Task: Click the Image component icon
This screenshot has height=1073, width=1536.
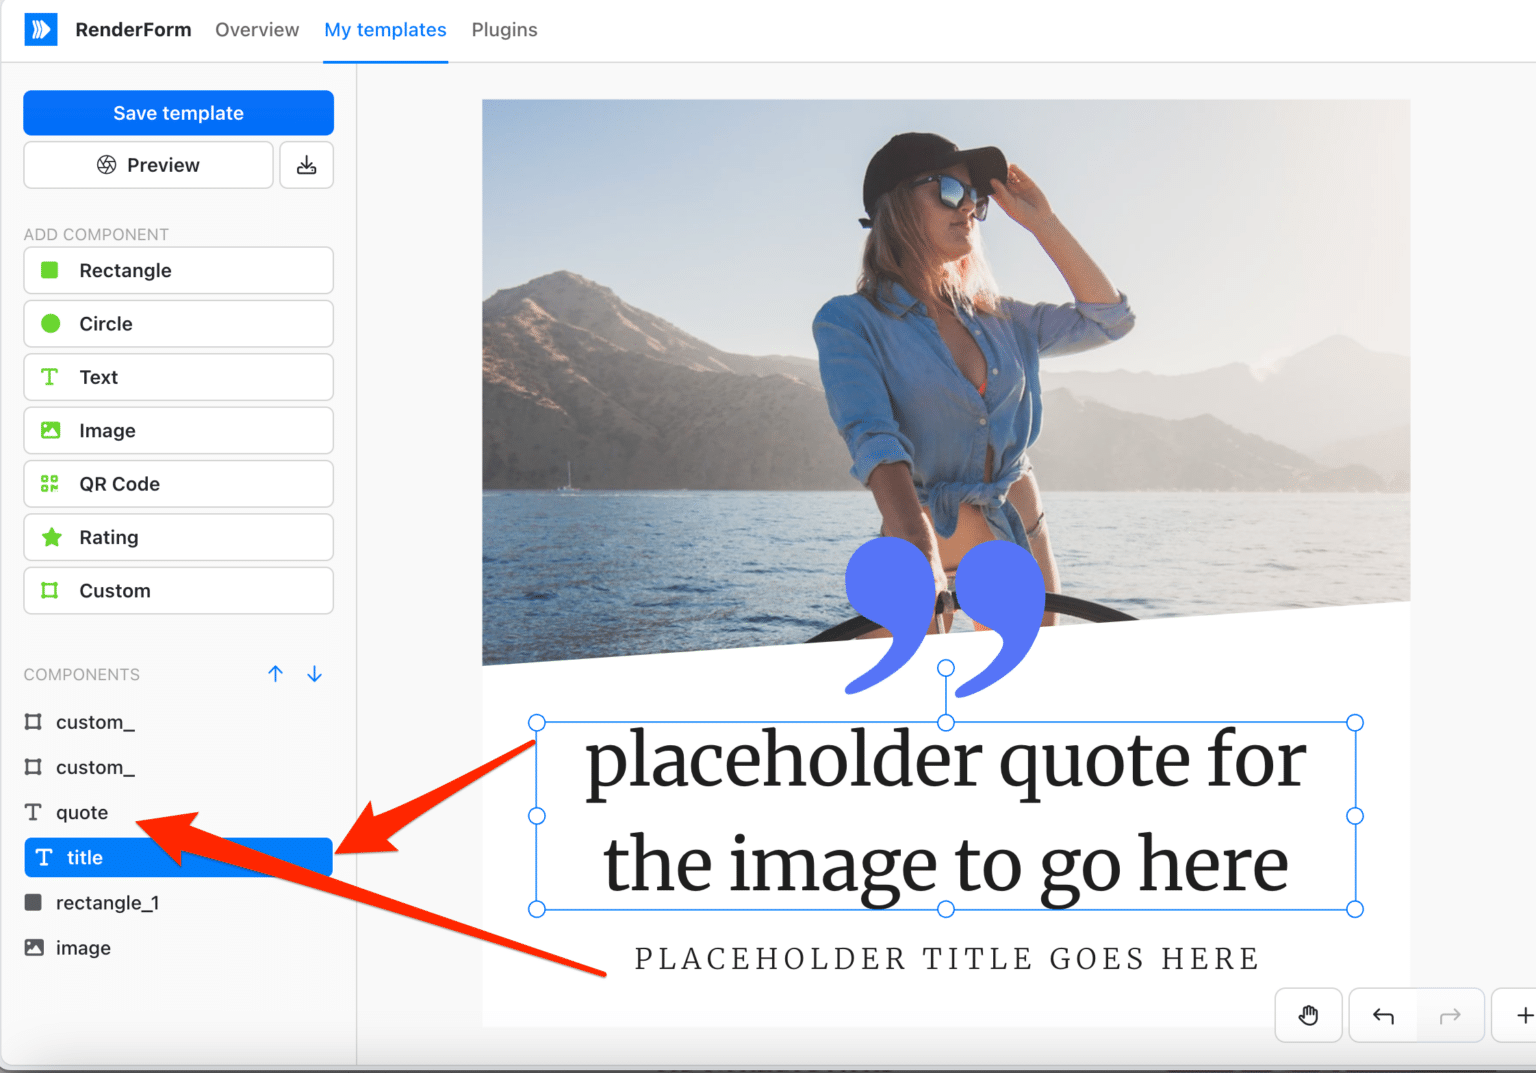Action: [50, 430]
